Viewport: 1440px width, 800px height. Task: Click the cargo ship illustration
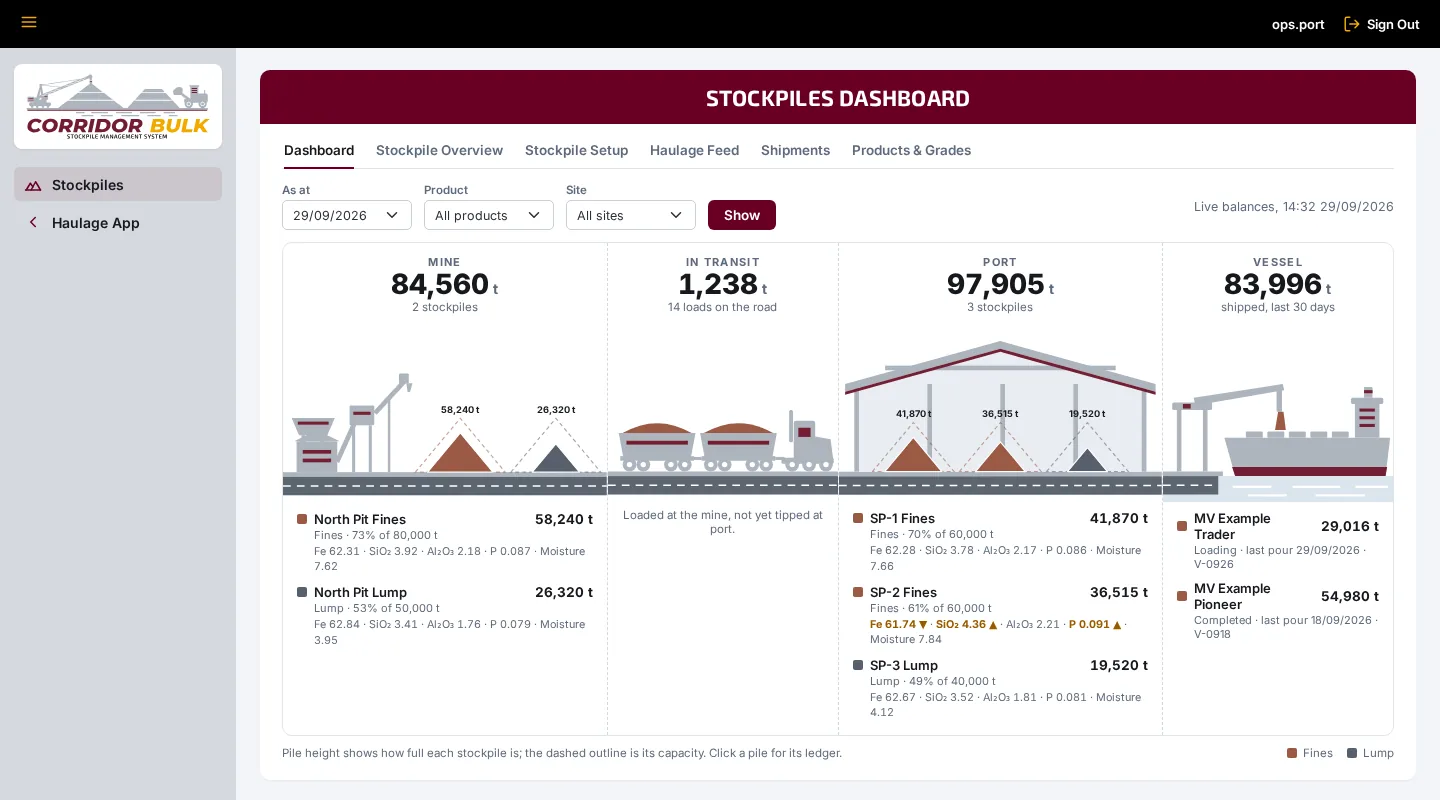1308,432
